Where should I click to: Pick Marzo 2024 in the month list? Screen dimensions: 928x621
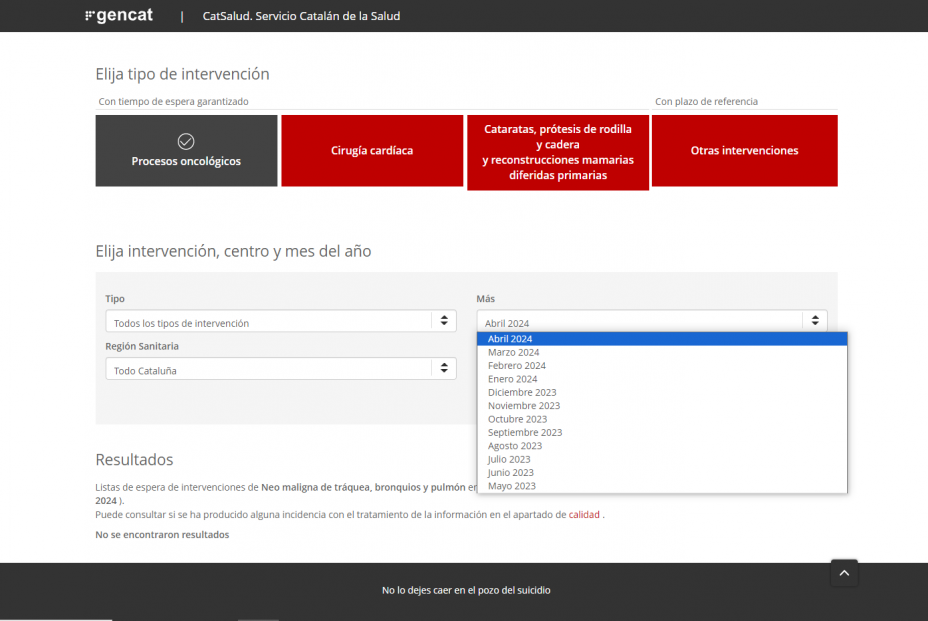pyautogui.click(x=513, y=352)
